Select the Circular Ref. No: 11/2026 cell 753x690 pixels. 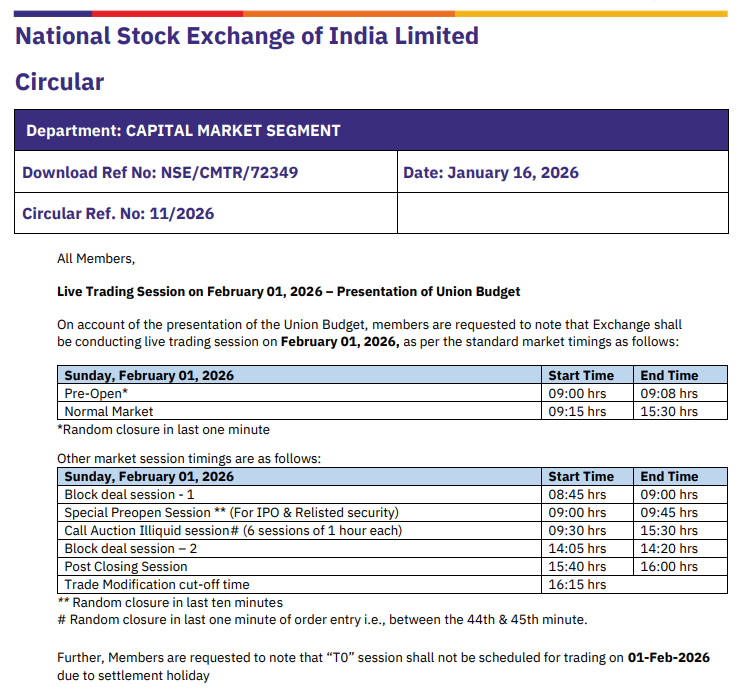point(118,213)
